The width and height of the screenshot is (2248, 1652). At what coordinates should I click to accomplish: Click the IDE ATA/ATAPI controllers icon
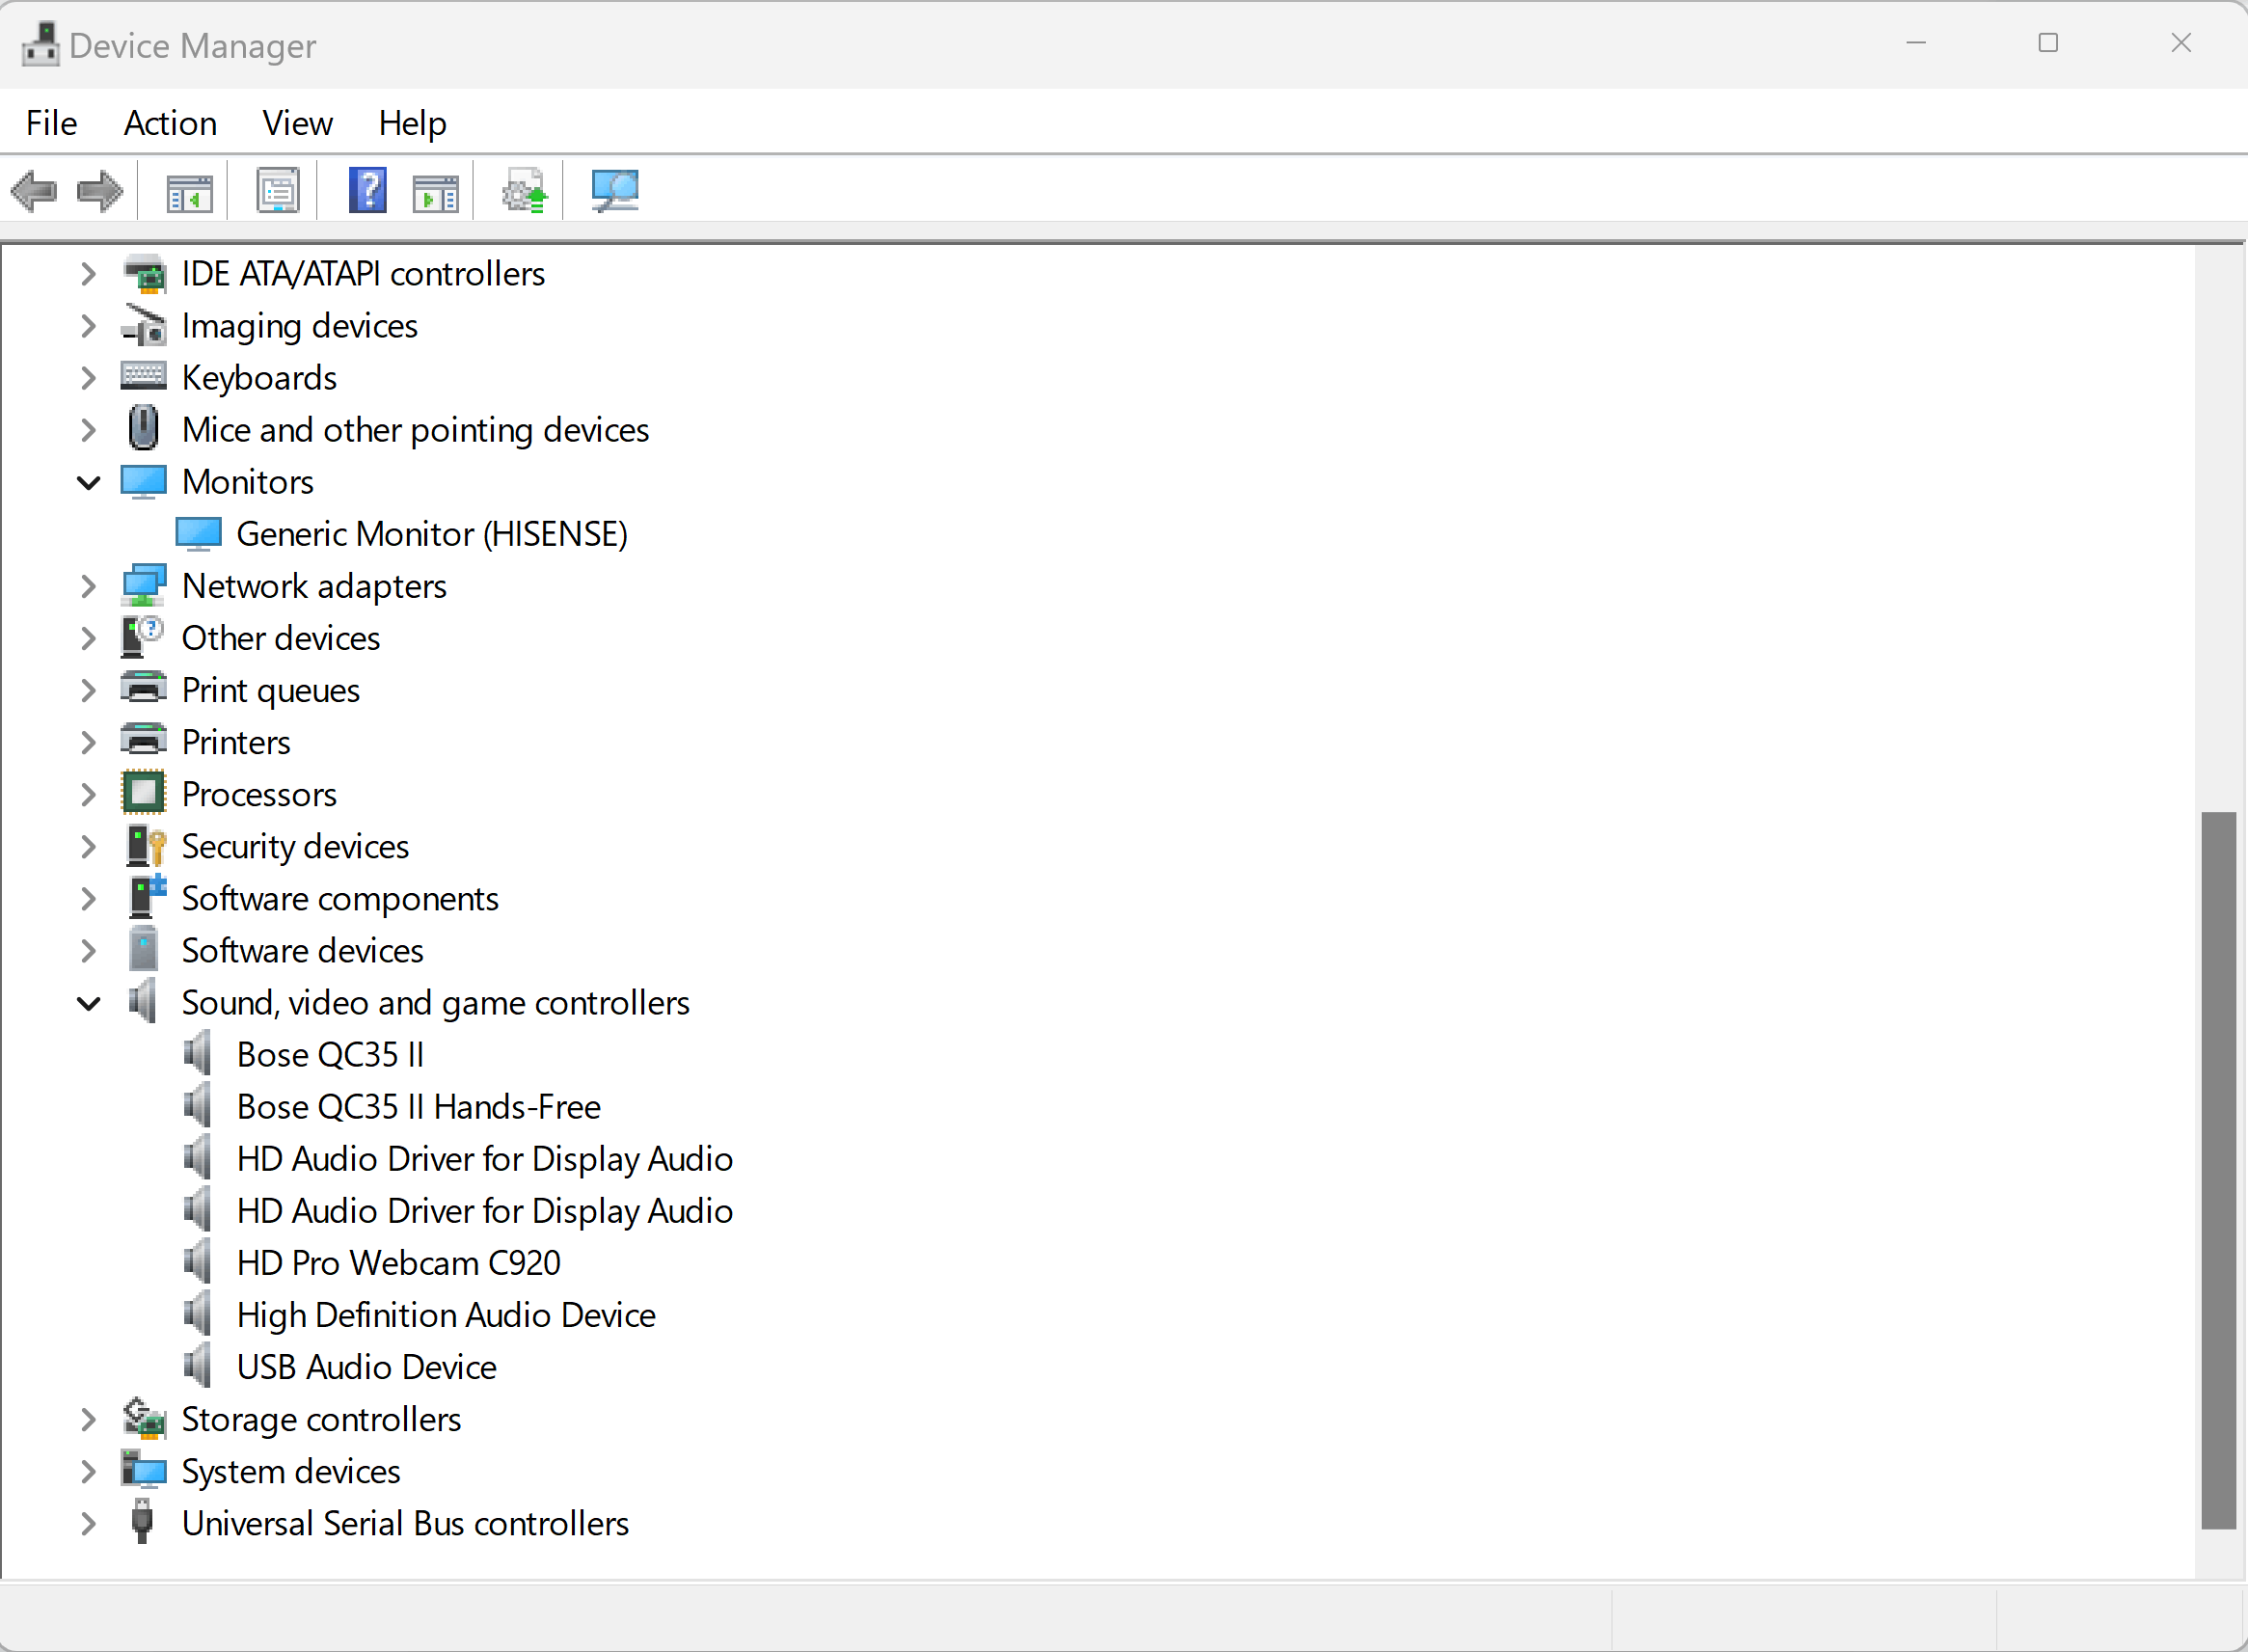[x=144, y=273]
